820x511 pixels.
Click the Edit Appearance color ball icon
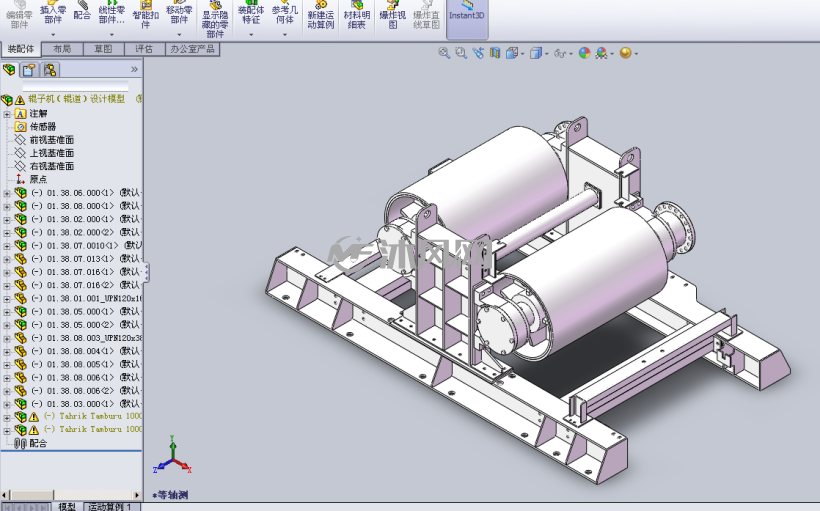pos(584,53)
